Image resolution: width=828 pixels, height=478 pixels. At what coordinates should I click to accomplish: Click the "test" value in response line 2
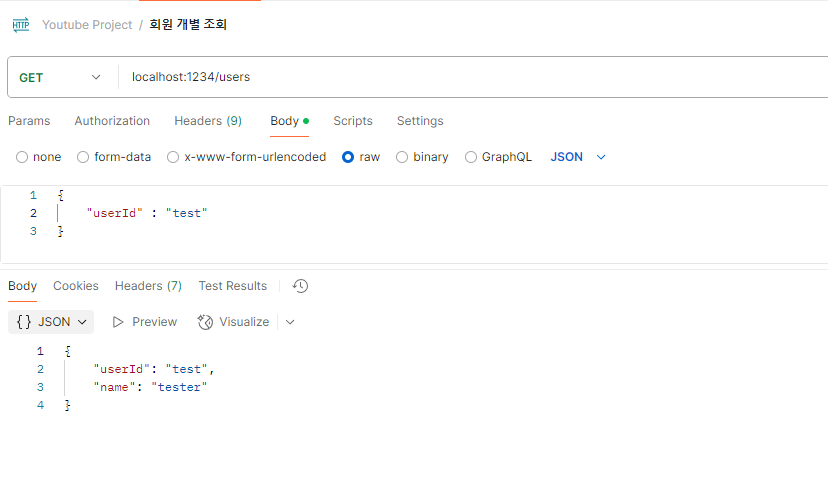pos(186,369)
